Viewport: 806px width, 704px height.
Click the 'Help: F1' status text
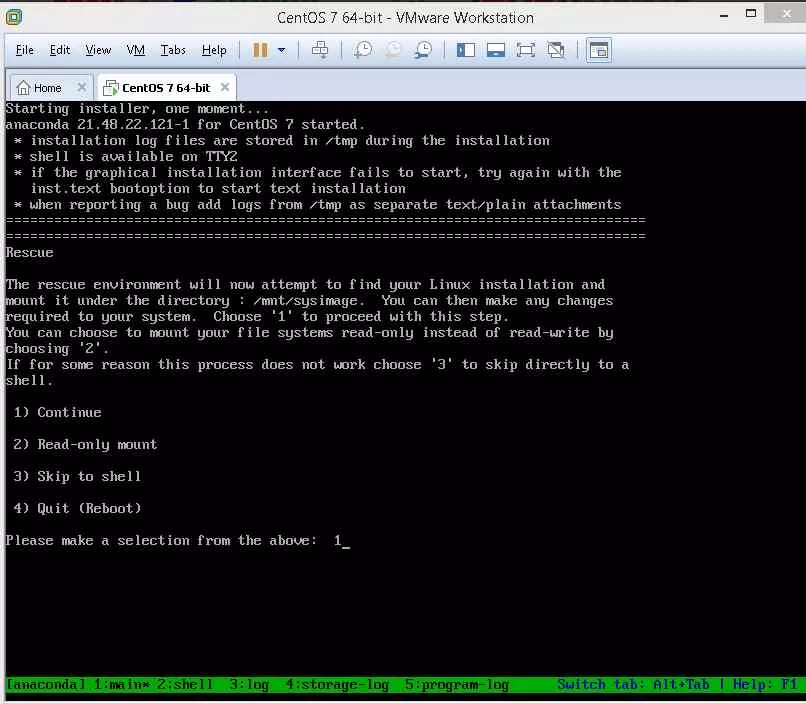click(x=765, y=684)
